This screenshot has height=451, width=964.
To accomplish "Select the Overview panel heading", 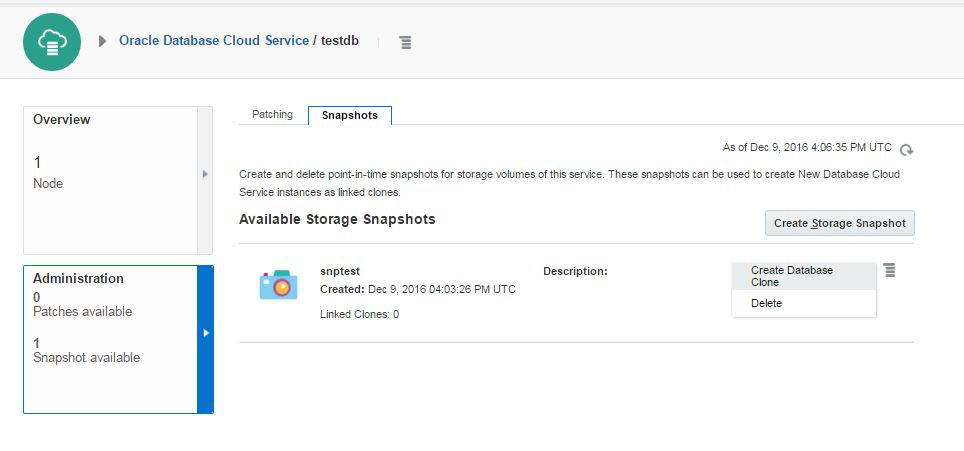I will pos(62,119).
